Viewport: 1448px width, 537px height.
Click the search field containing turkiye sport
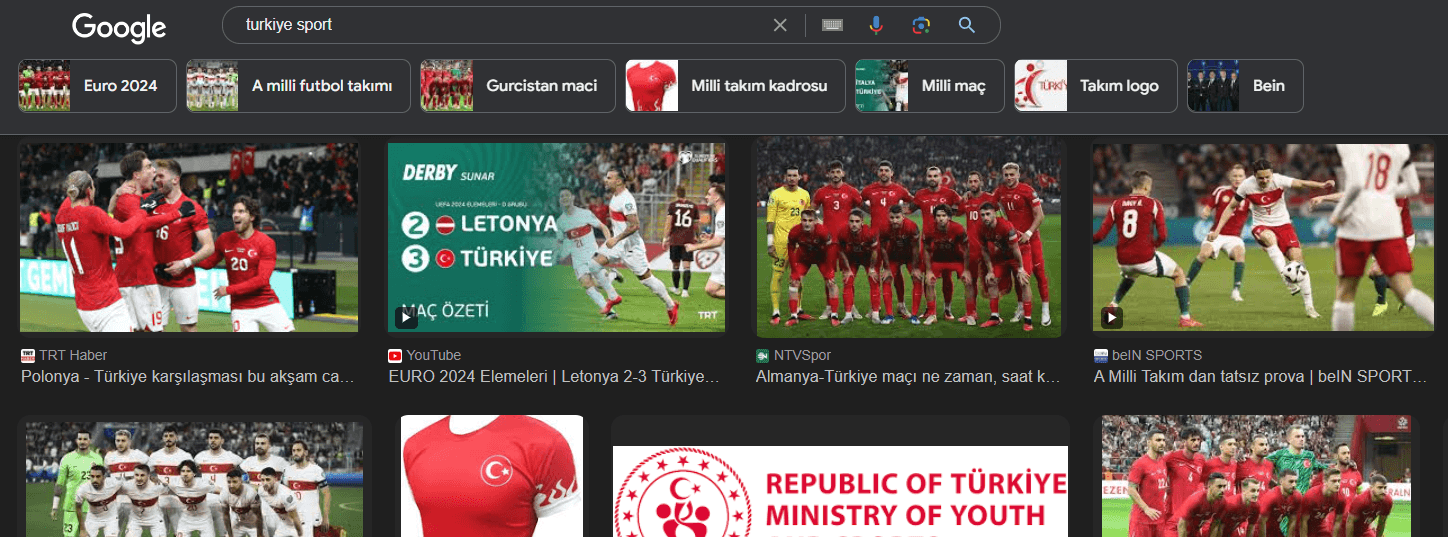500,25
